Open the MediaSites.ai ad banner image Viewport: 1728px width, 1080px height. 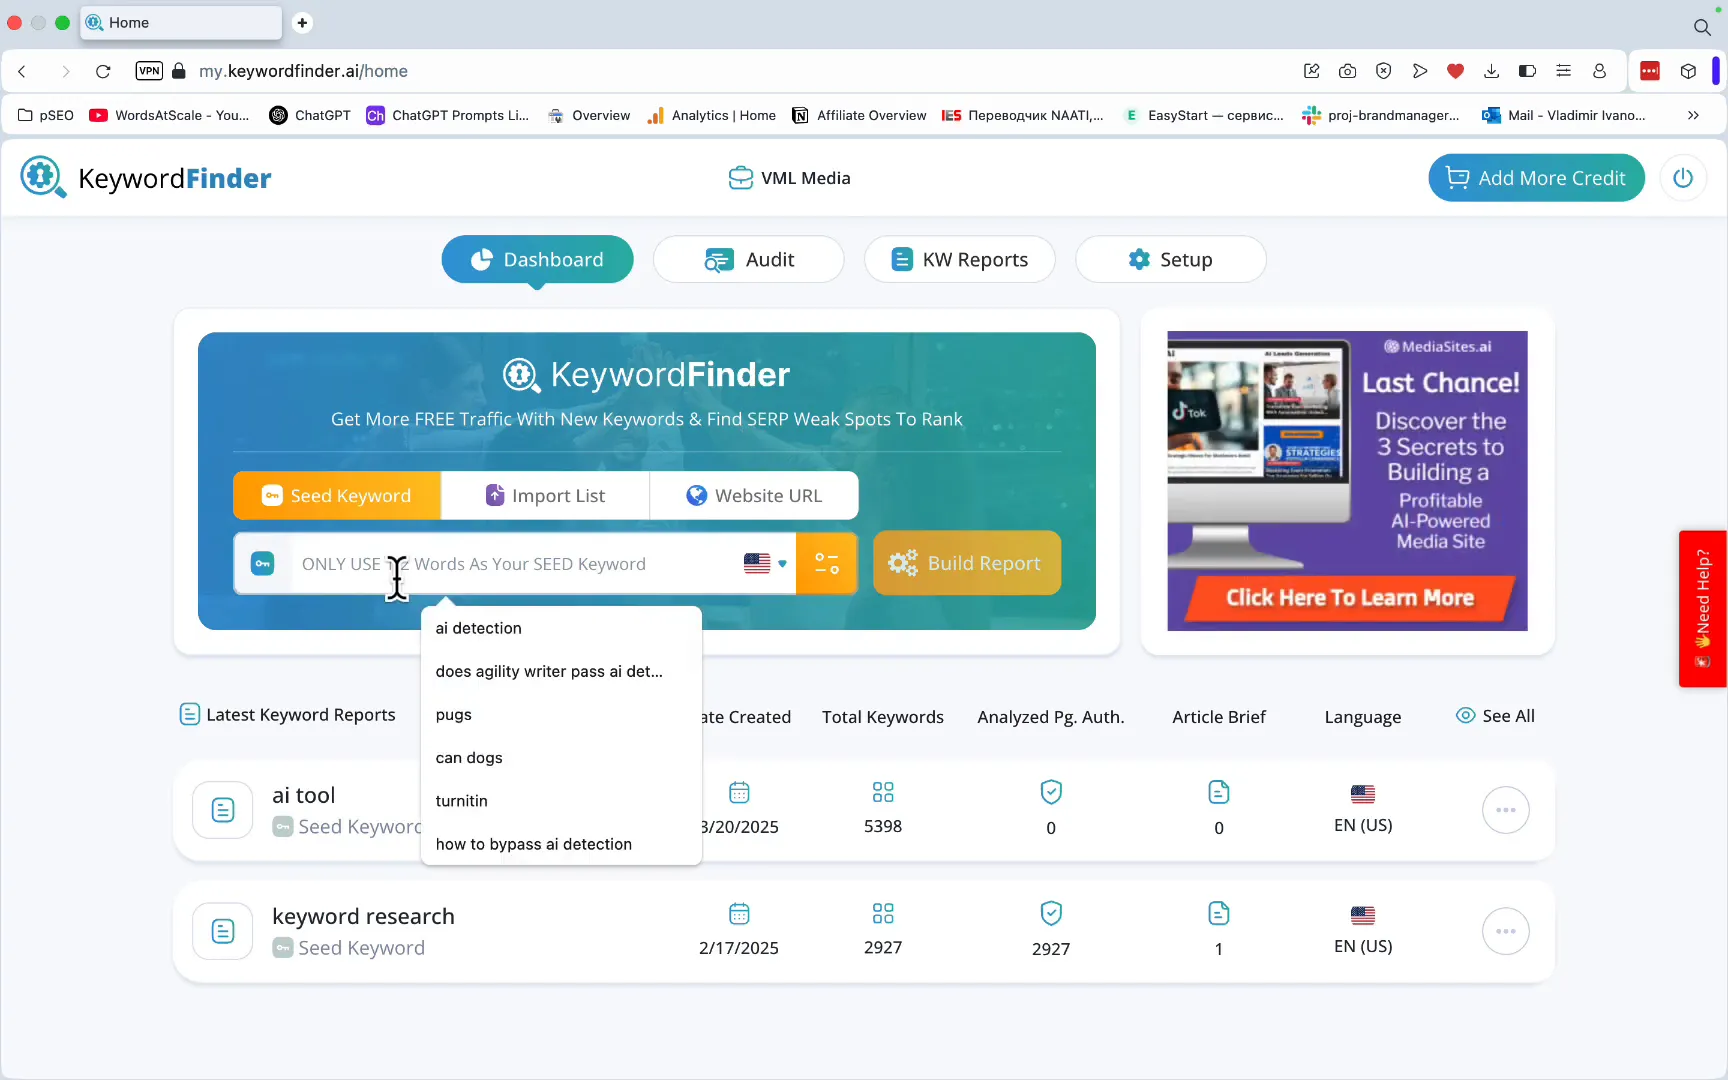coord(1347,481)
